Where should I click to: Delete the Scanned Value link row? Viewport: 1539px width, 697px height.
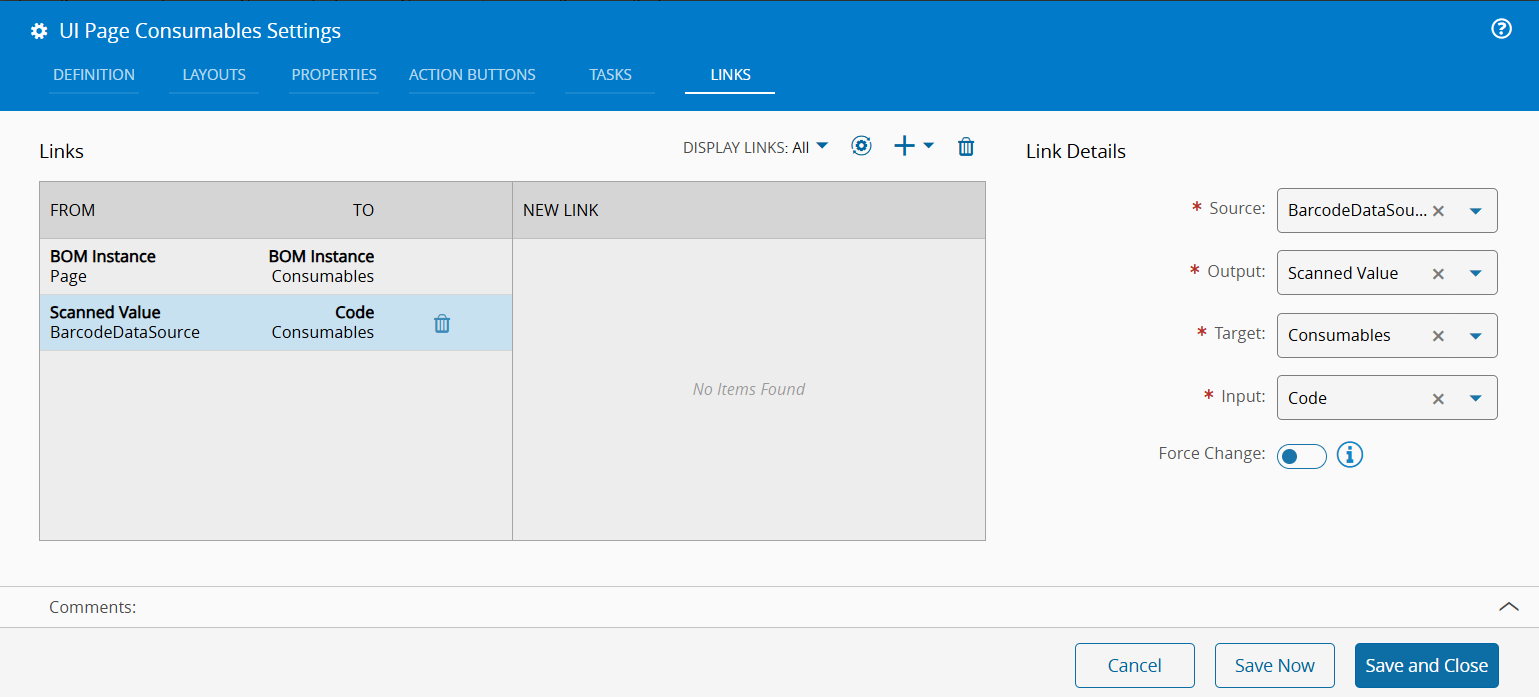(442, 323)
